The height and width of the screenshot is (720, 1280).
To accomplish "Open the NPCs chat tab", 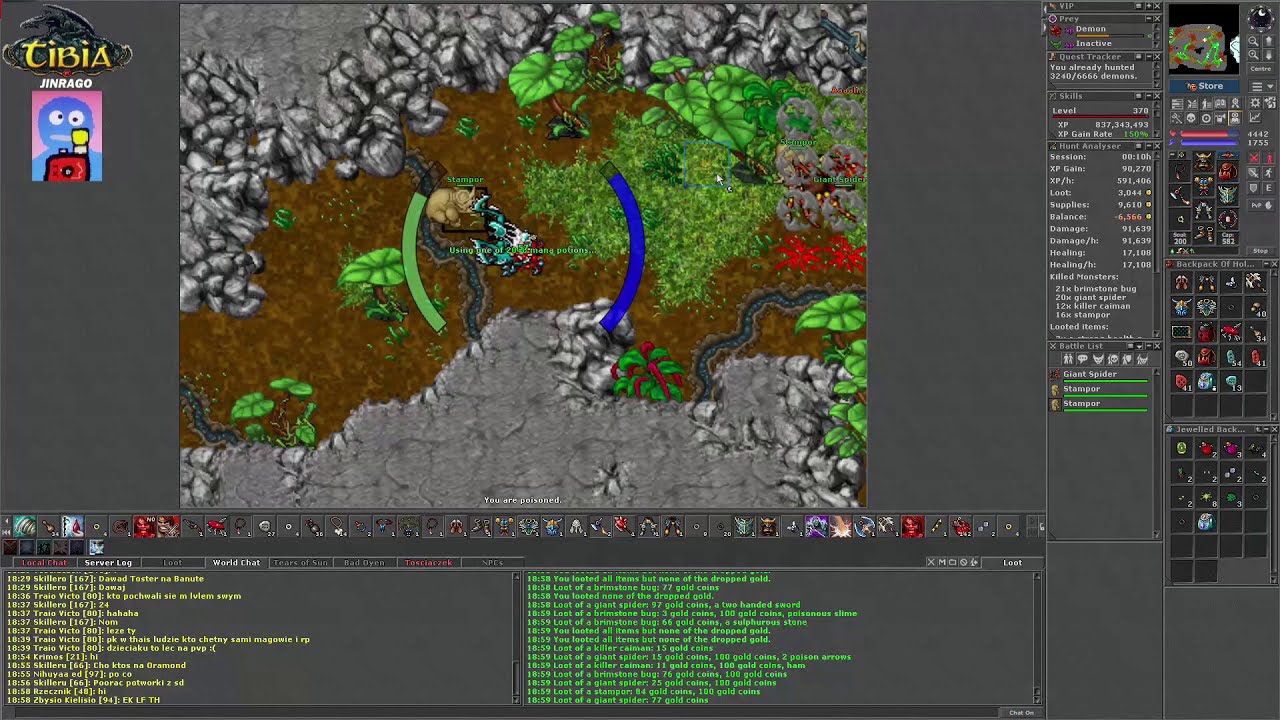I will 492,563.
